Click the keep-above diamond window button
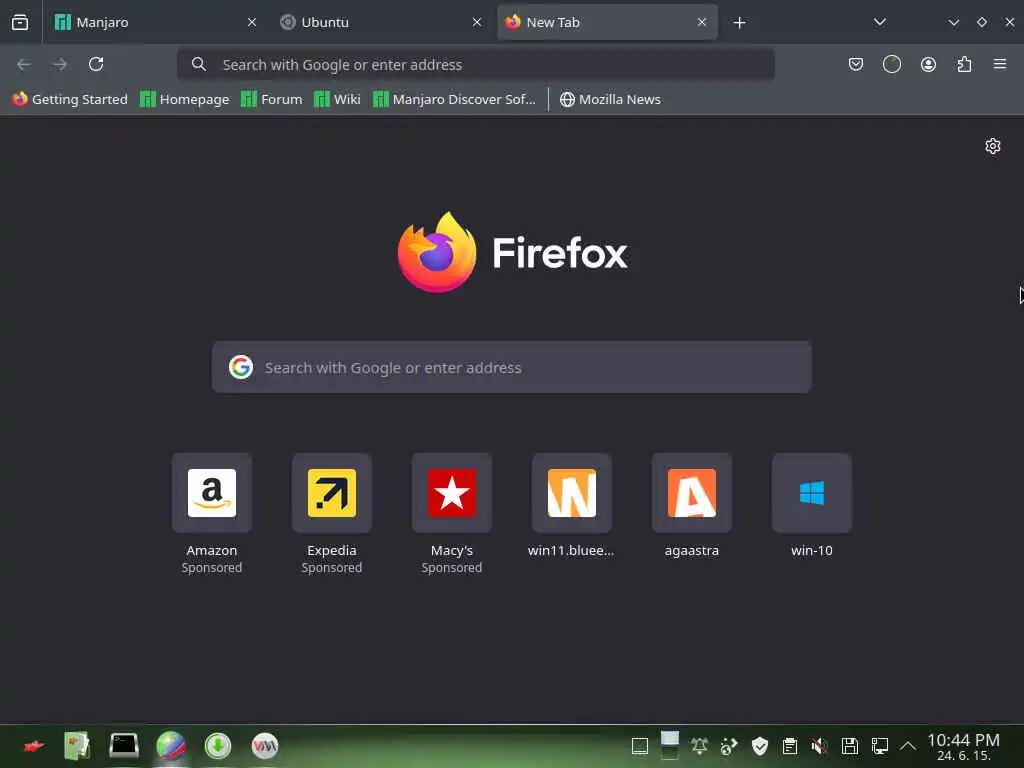1024x768 pixels. pyautogui.click(x=982, y=22)
